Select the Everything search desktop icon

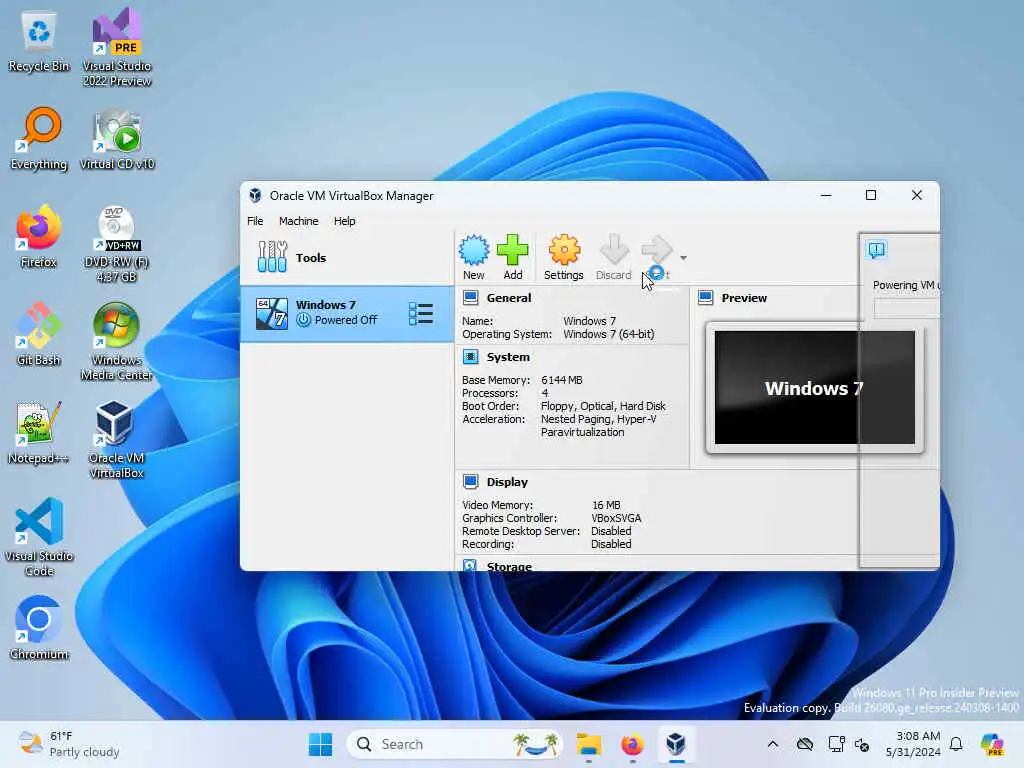coord(39,138)
